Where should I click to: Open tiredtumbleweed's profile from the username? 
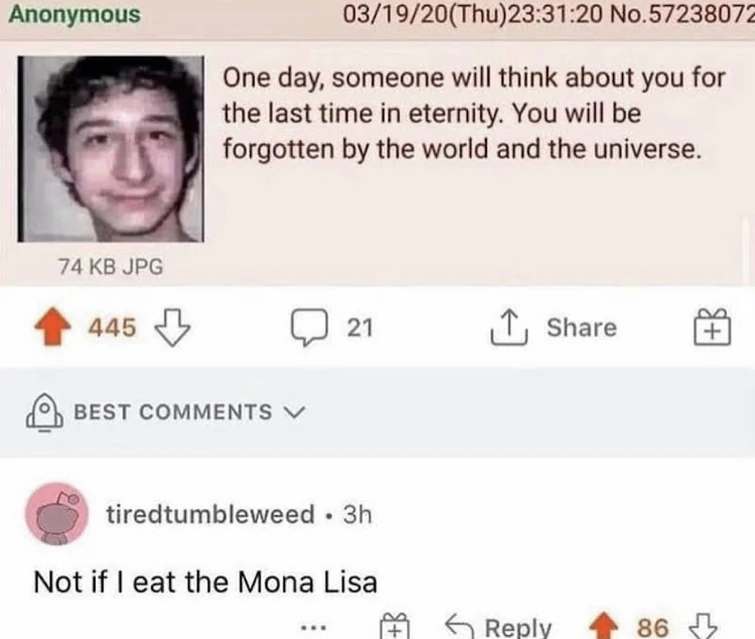[209, 515]
